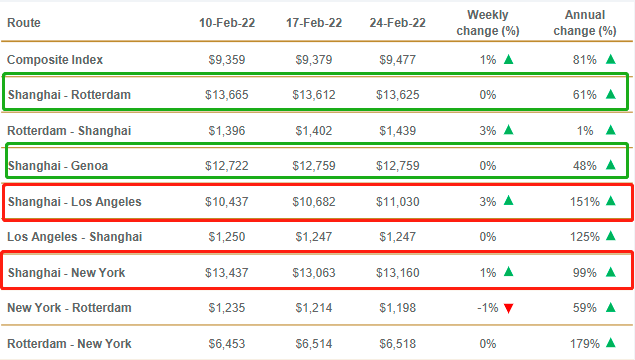Click green arrow beside Rotterdam - Shanghai 3%
Viewport: 635px width, 360px height.
pyautogui.click(x=509, y=130)
